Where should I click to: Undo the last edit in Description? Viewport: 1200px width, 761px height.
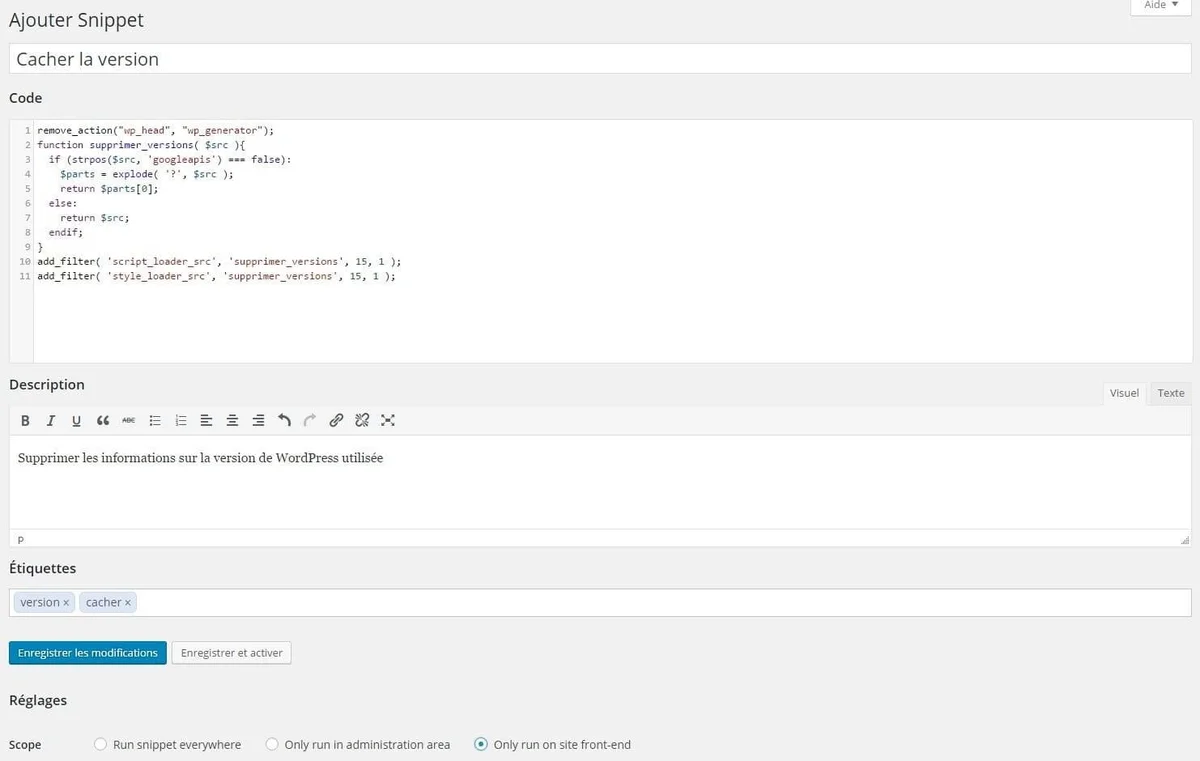coord(284,421)
